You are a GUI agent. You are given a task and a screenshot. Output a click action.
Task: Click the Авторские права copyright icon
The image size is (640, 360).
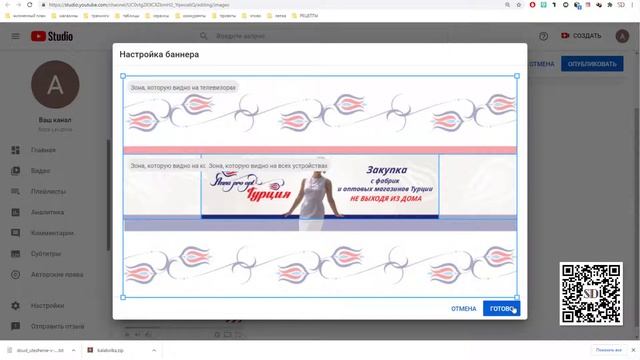click(x=16, y=275)
